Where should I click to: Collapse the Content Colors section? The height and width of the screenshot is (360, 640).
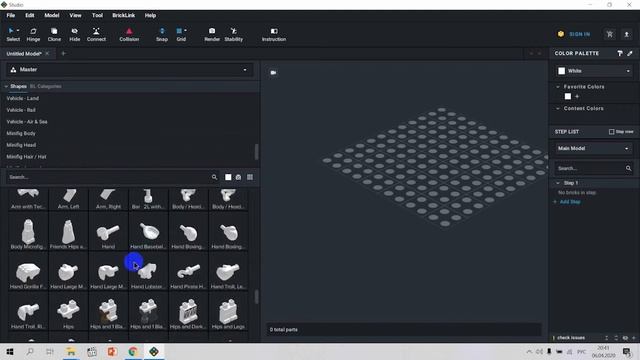(x=558, y=109)
